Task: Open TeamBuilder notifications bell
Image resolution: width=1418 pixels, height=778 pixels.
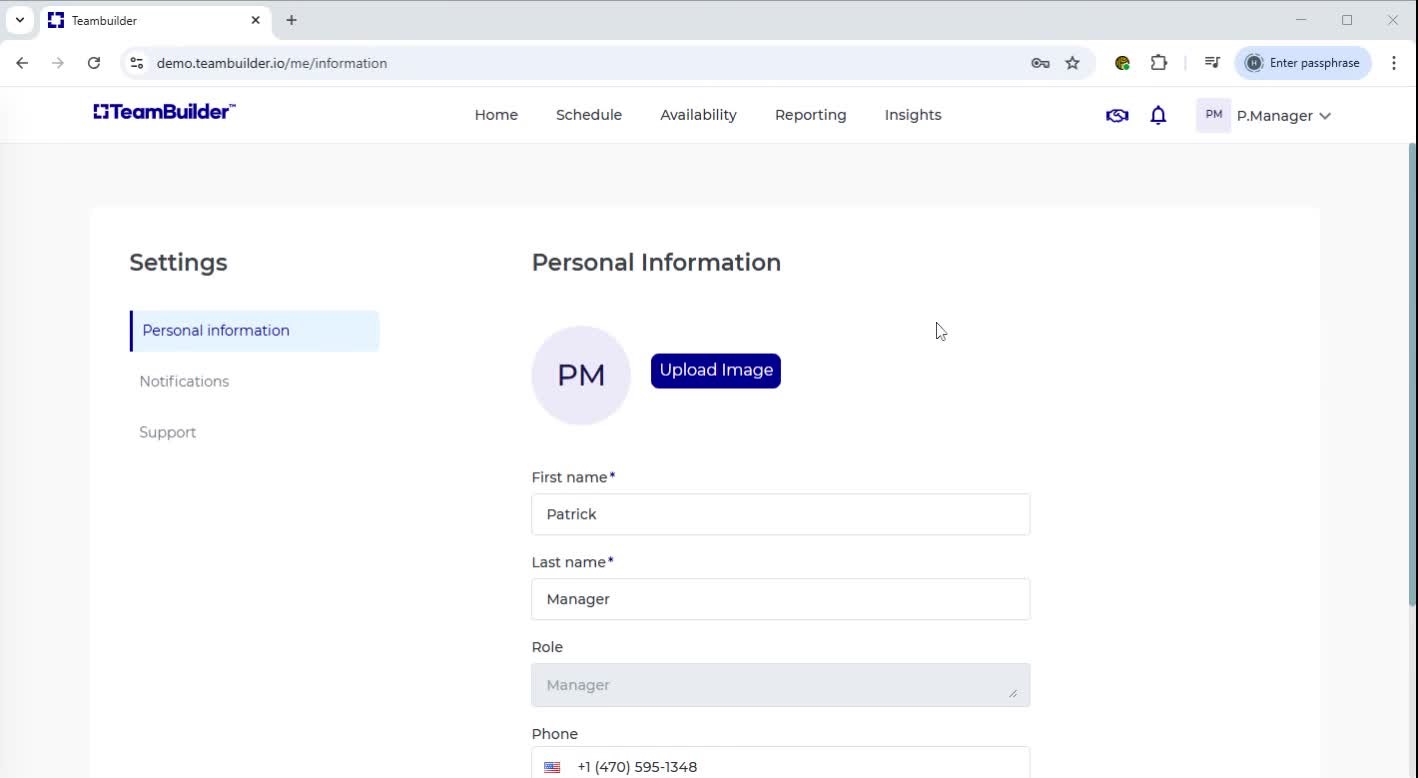Action: click(1157, 115)
